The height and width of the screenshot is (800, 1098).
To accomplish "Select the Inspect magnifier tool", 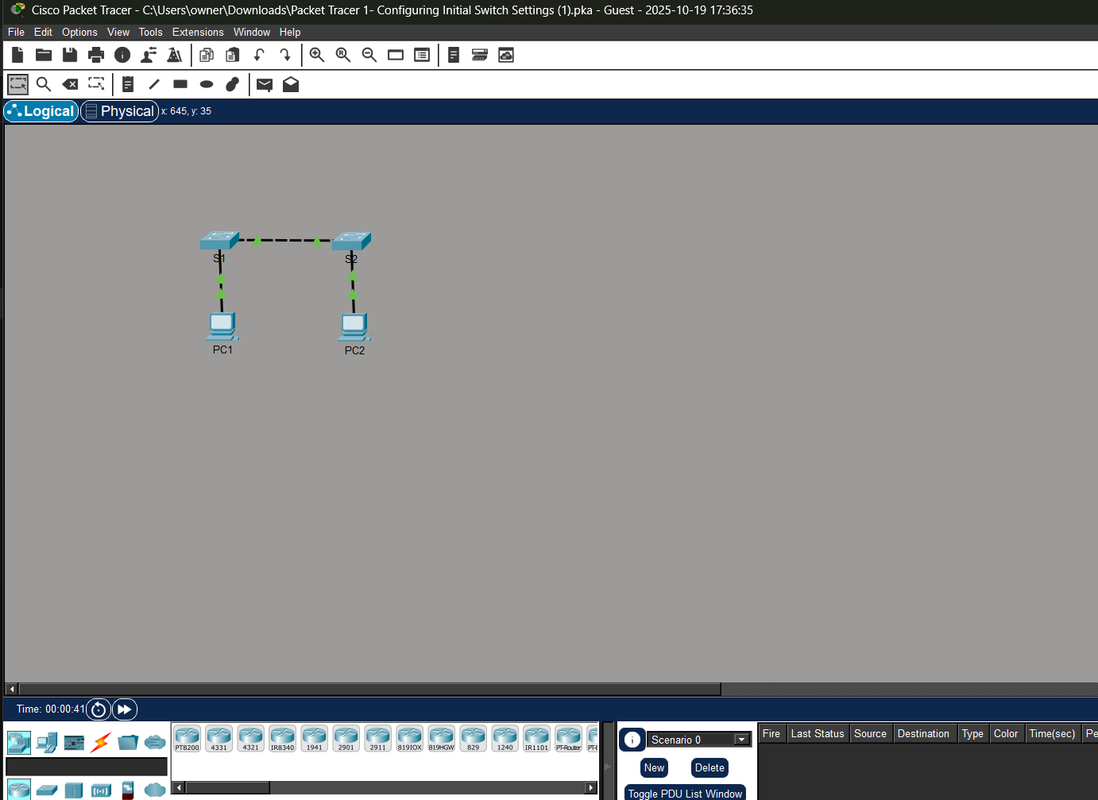I will 43,85.
